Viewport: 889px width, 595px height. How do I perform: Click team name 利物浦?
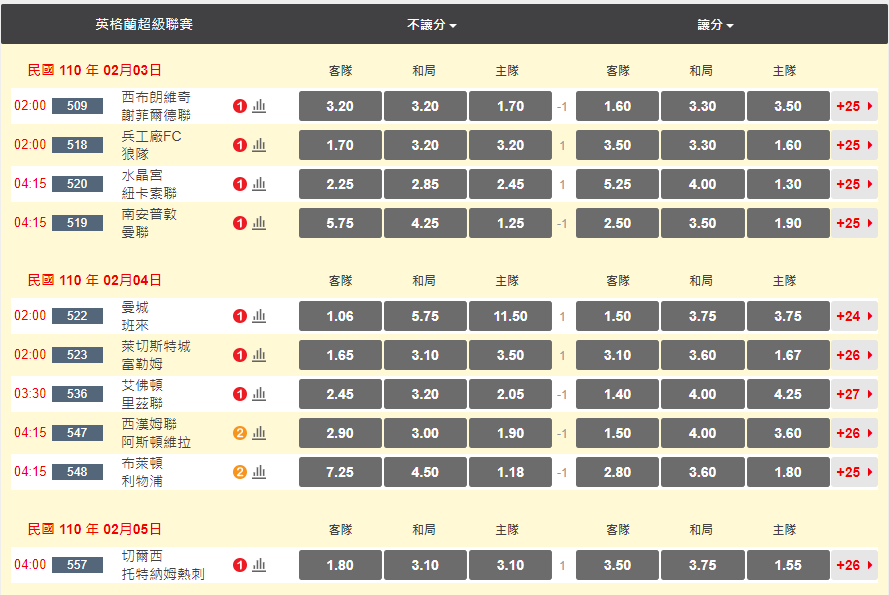coord(142,481)
